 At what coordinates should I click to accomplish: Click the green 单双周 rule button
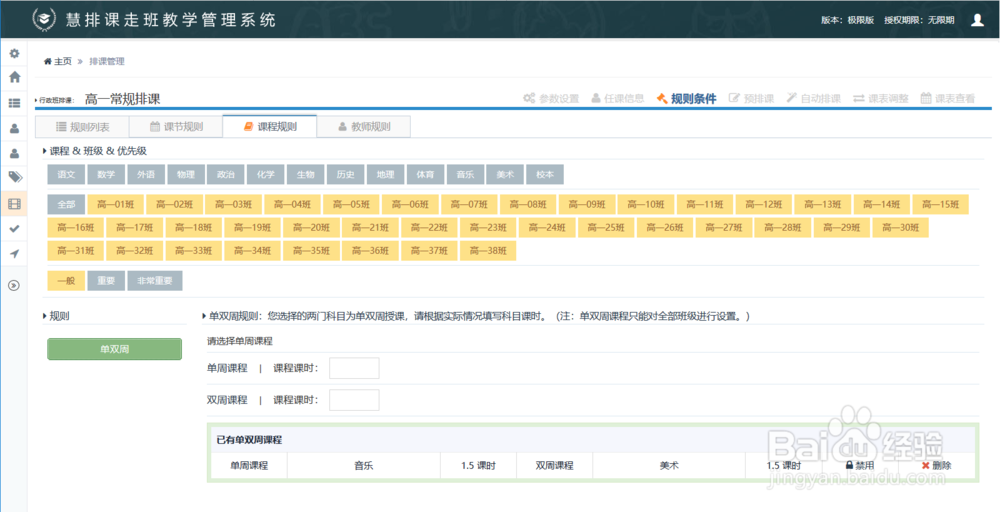115,349
